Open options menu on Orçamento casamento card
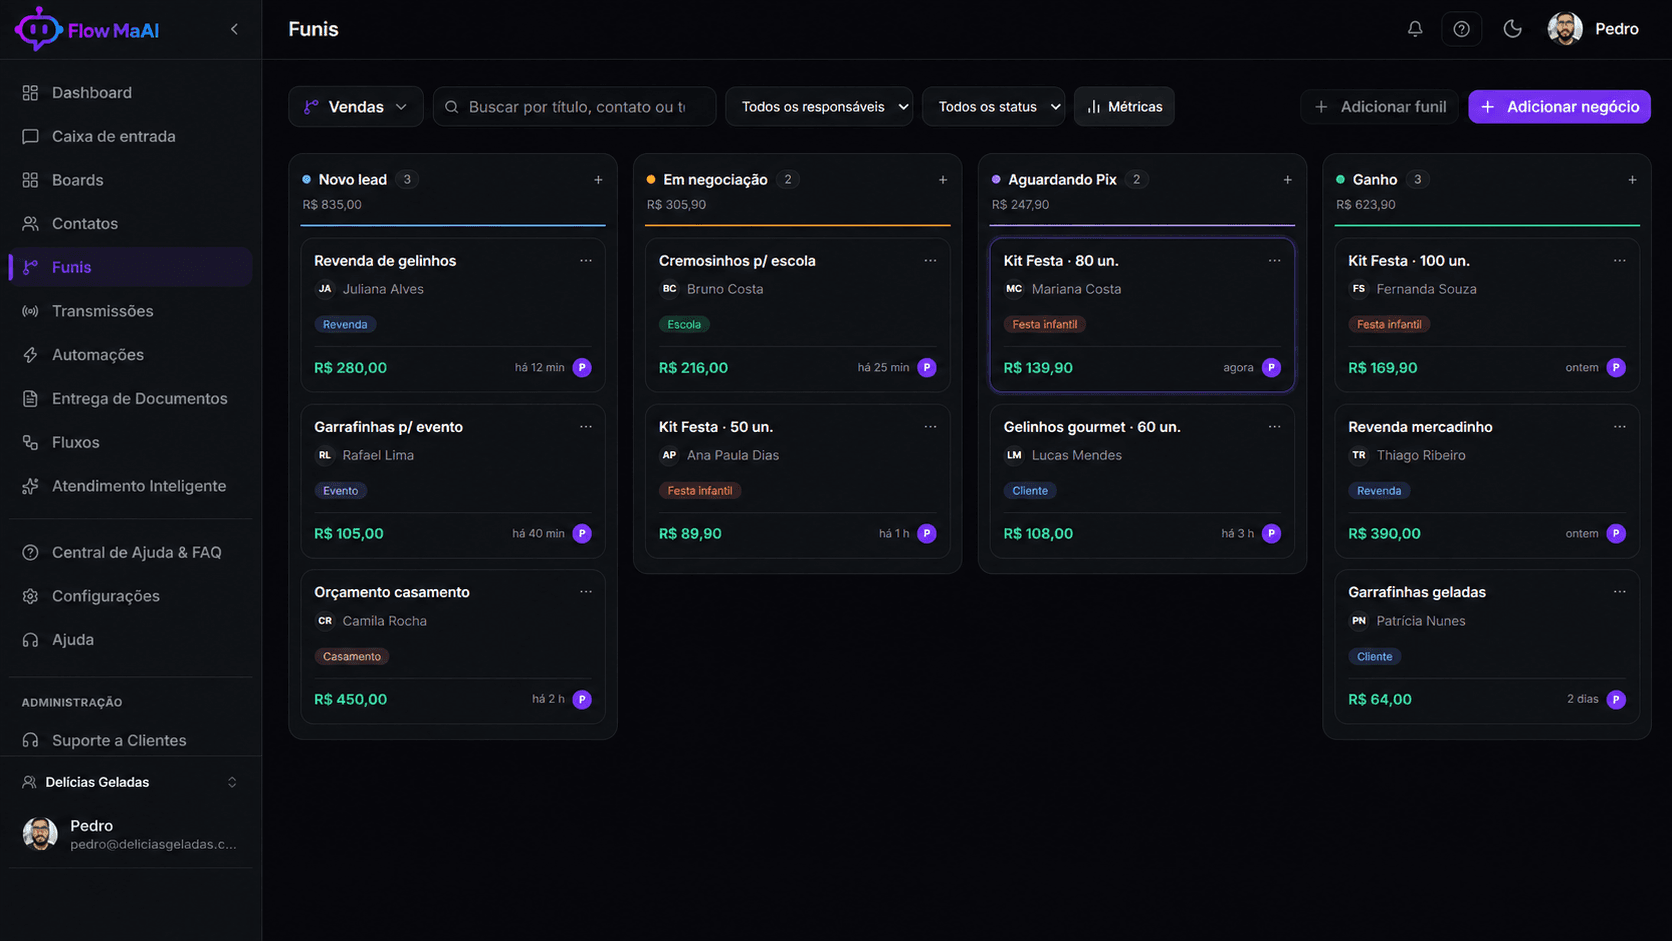The width and height of the screenshot is (1672, 941). pos(586,592)
